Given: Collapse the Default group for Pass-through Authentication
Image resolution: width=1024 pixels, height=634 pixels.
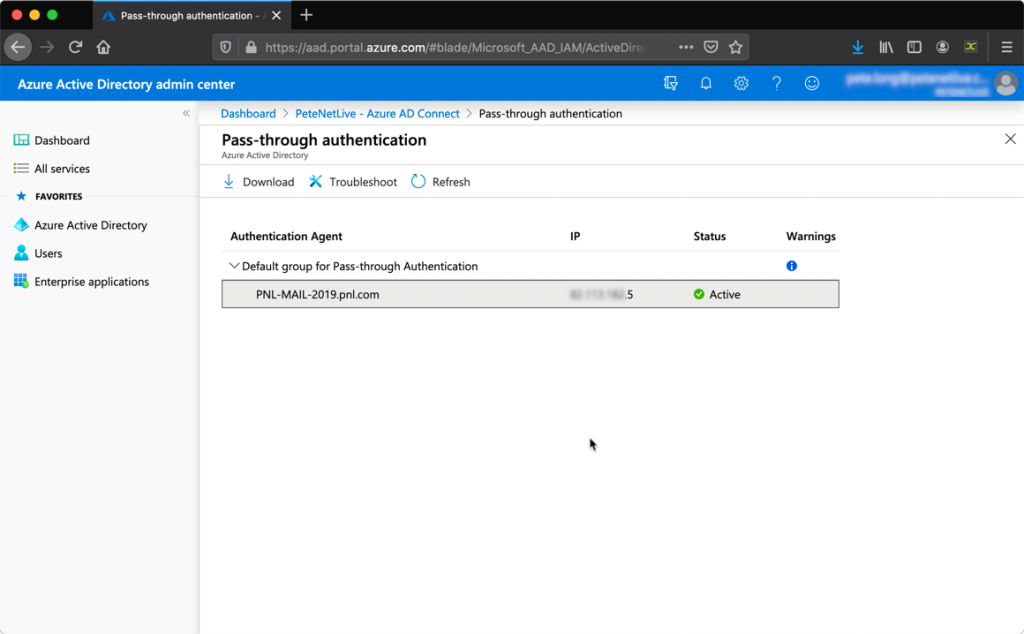Looking at the screenshot, I should pyautogui.click(x=234, y=266).
